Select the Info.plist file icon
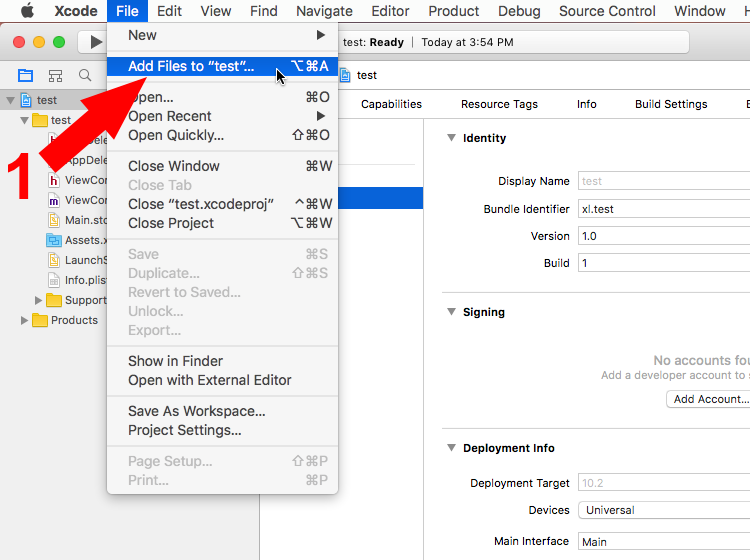 click(54, 280)
